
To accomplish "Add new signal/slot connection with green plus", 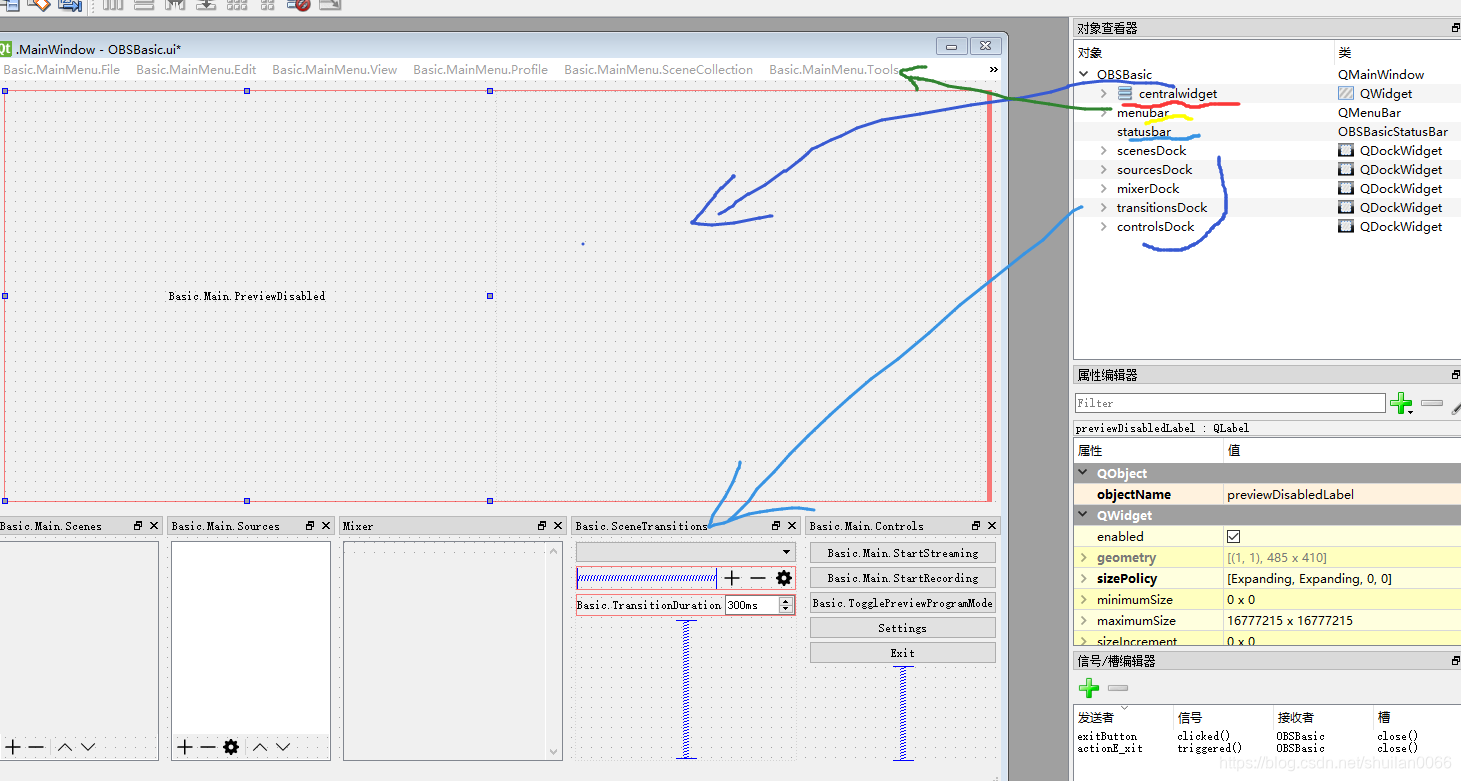I will 1089,688.
